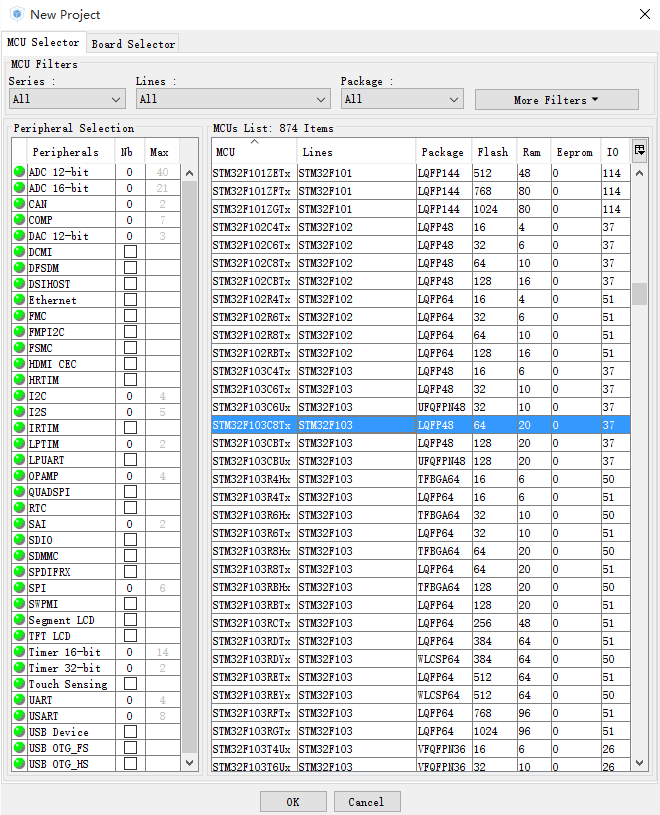Click the Nb value cell for USART
The image size is (660, 815).
[130, 716]
